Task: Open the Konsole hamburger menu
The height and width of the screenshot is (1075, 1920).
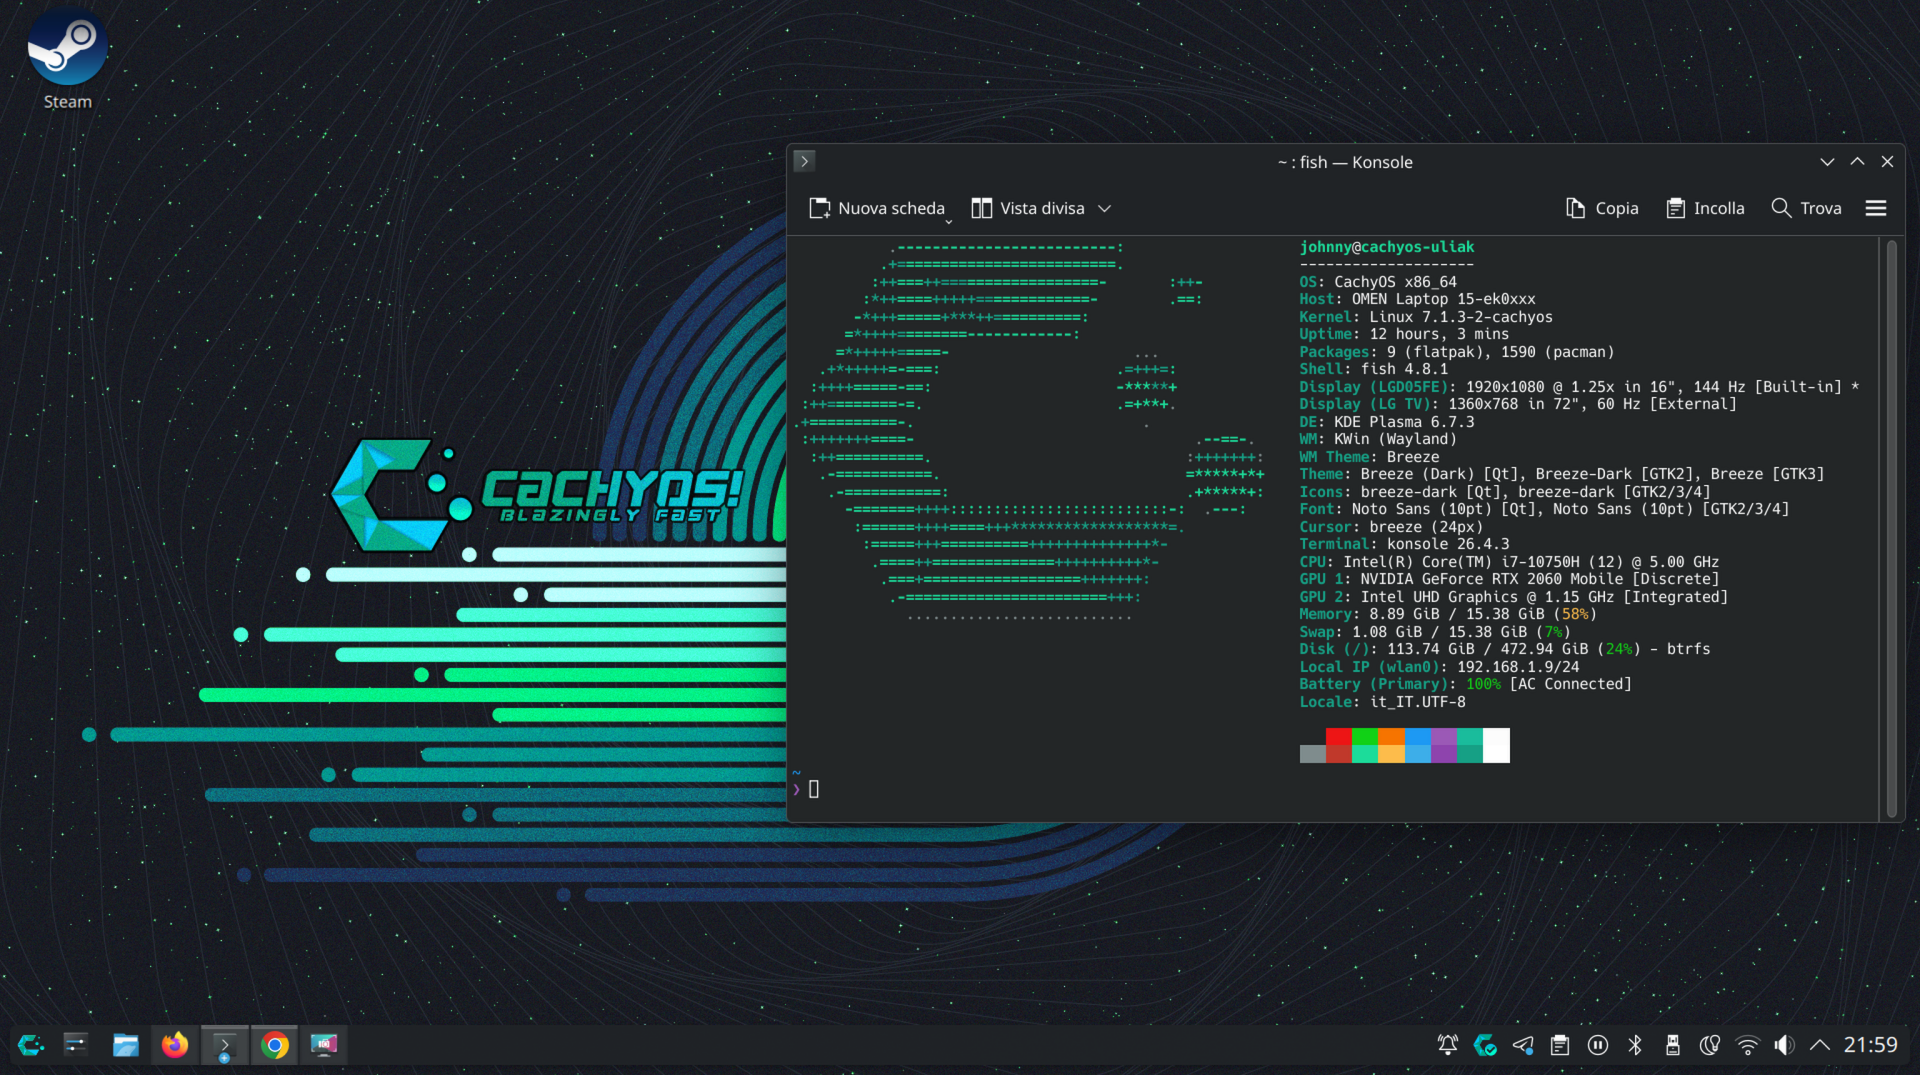Action: (x=1876, y=208)
